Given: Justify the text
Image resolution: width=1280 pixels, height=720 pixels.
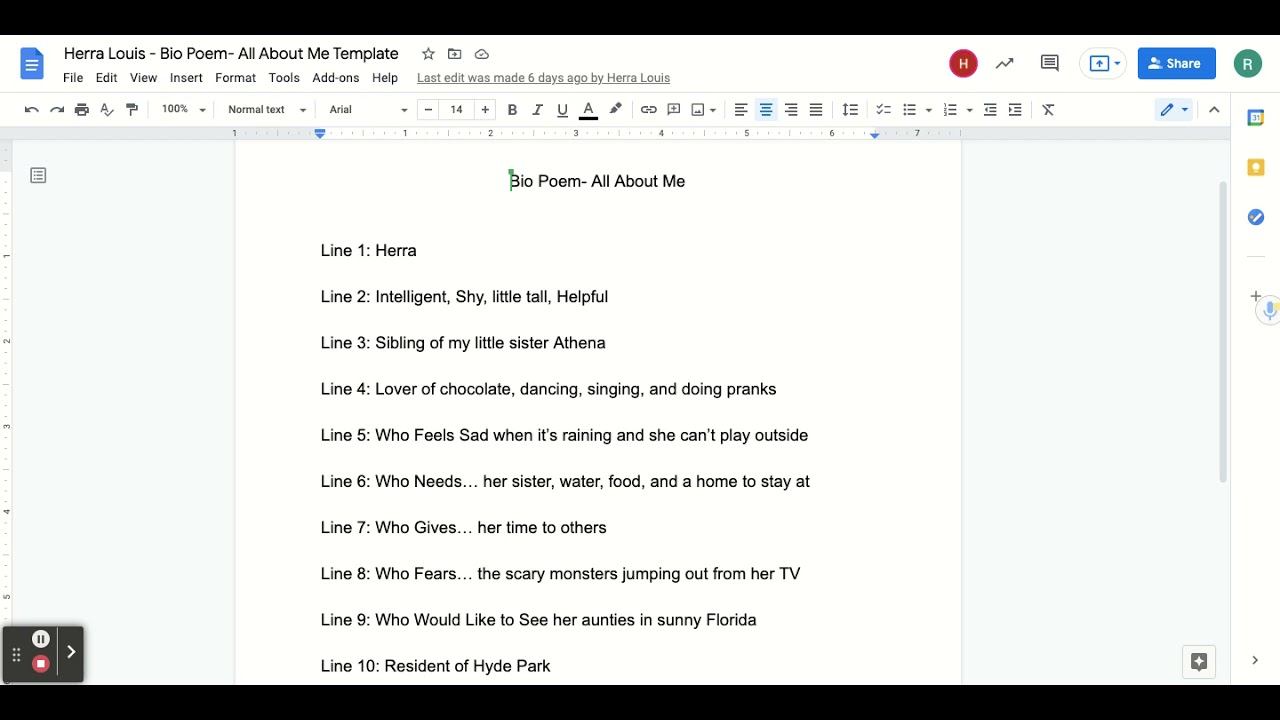Looking at the screenshot, I should coord(816,110).
